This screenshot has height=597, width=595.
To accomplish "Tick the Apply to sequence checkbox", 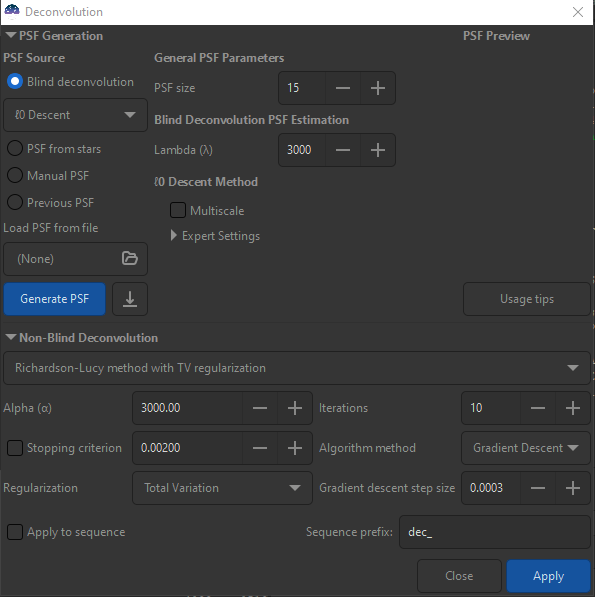I will tap(15, 532).
